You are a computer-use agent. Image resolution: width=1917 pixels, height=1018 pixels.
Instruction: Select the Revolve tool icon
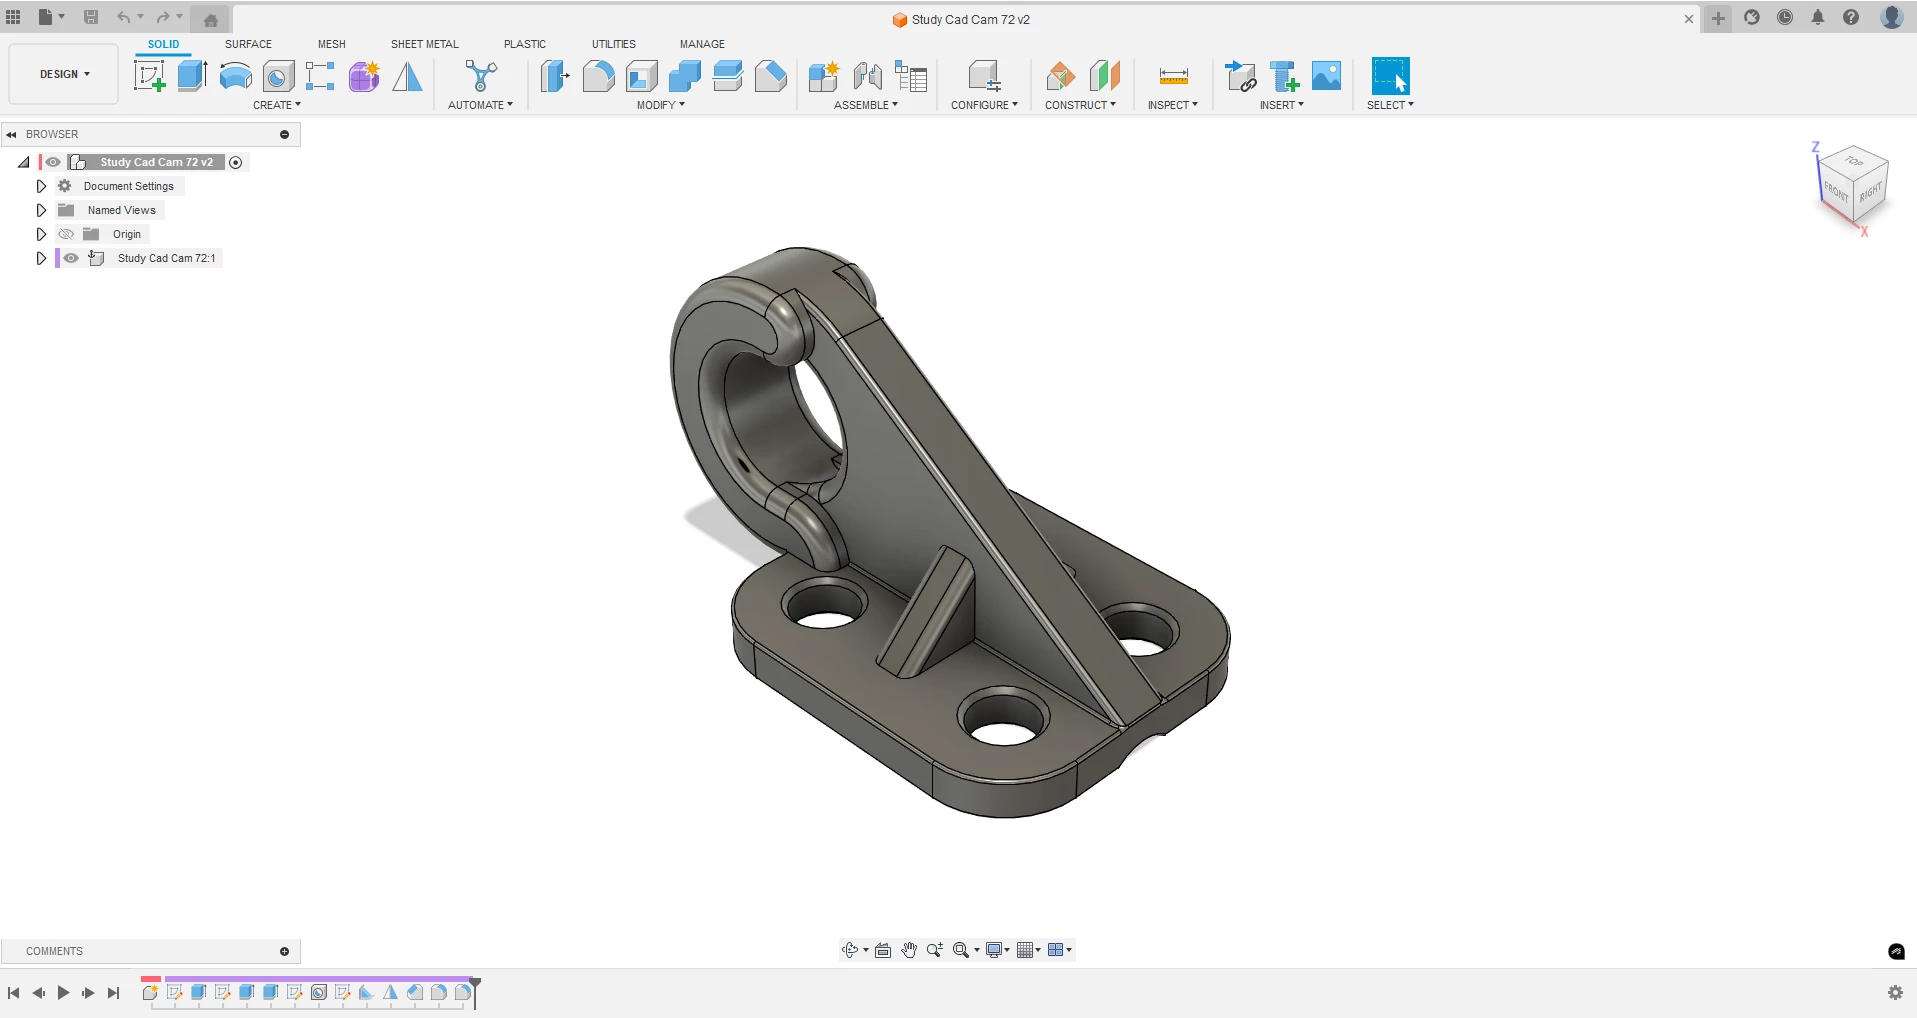[x=235, y=76]
